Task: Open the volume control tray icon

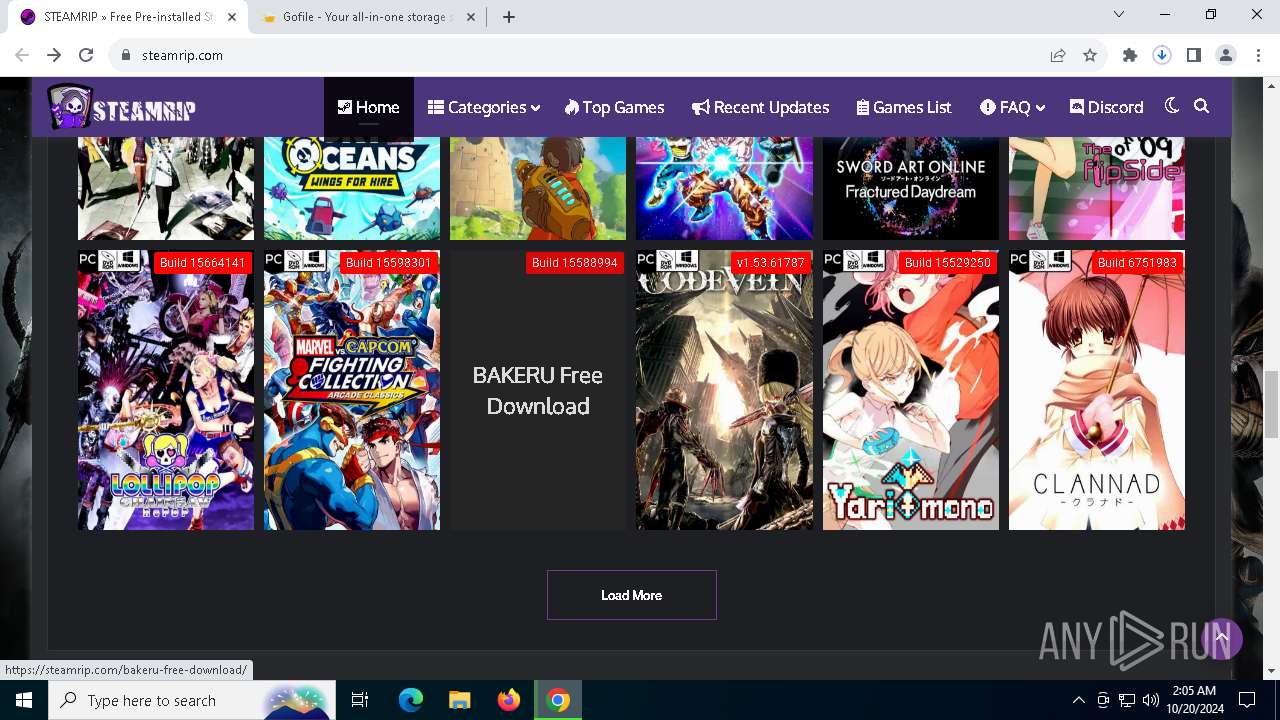Action: (x=1151, y=700)
